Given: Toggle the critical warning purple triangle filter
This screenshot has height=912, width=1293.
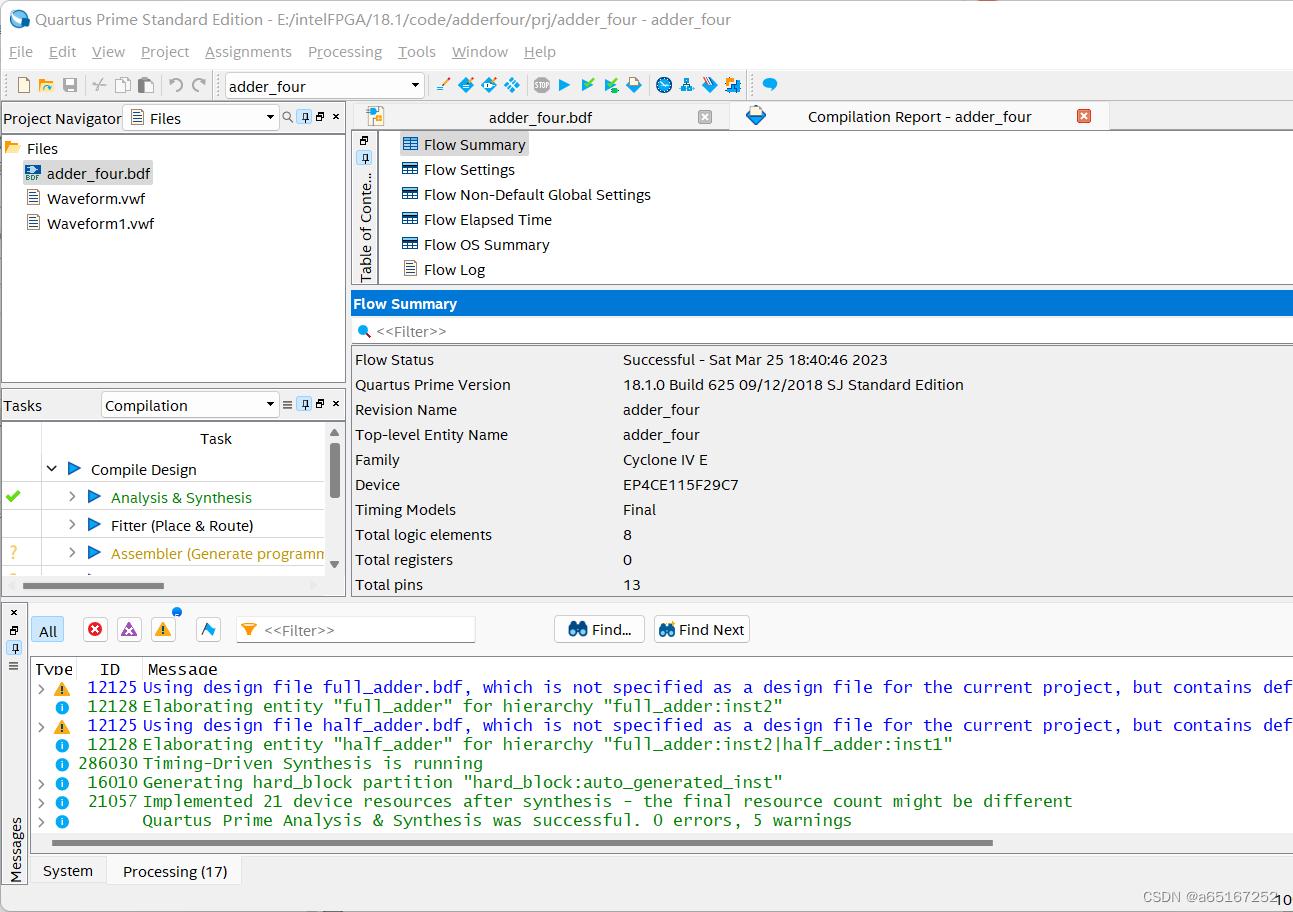Looking at the screenshot, I should (x=129, y=629).
